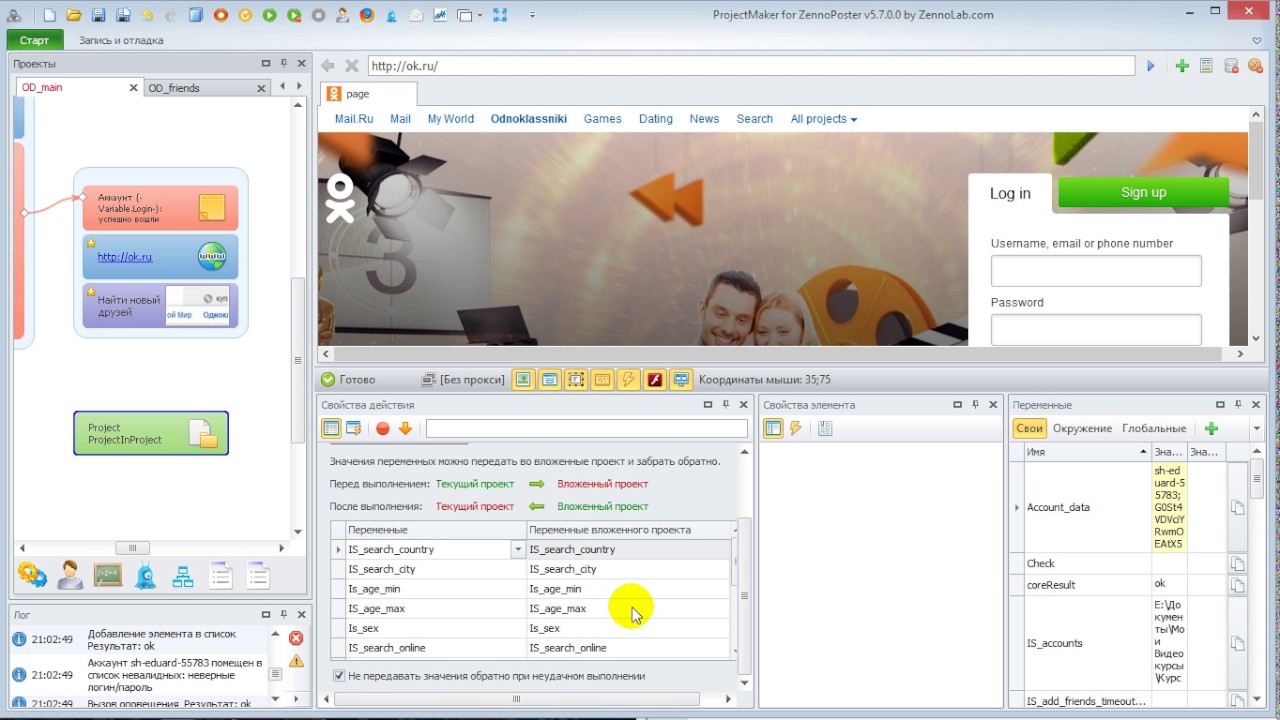
Task: Sort variables by the Имя column header
Action: [x=1087, y=452]
